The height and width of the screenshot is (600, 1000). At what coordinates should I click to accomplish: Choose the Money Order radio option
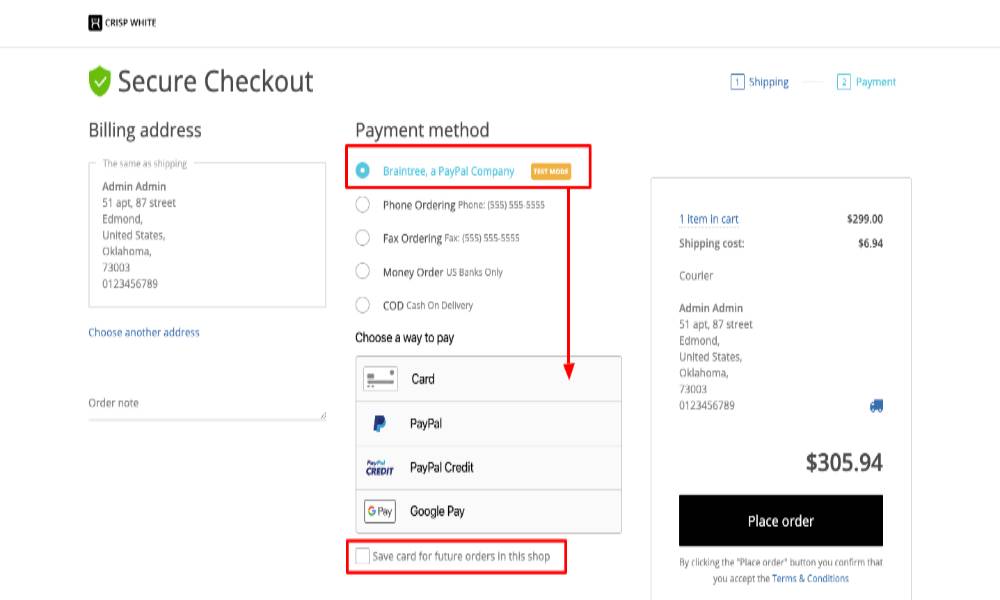coord(363,272)
